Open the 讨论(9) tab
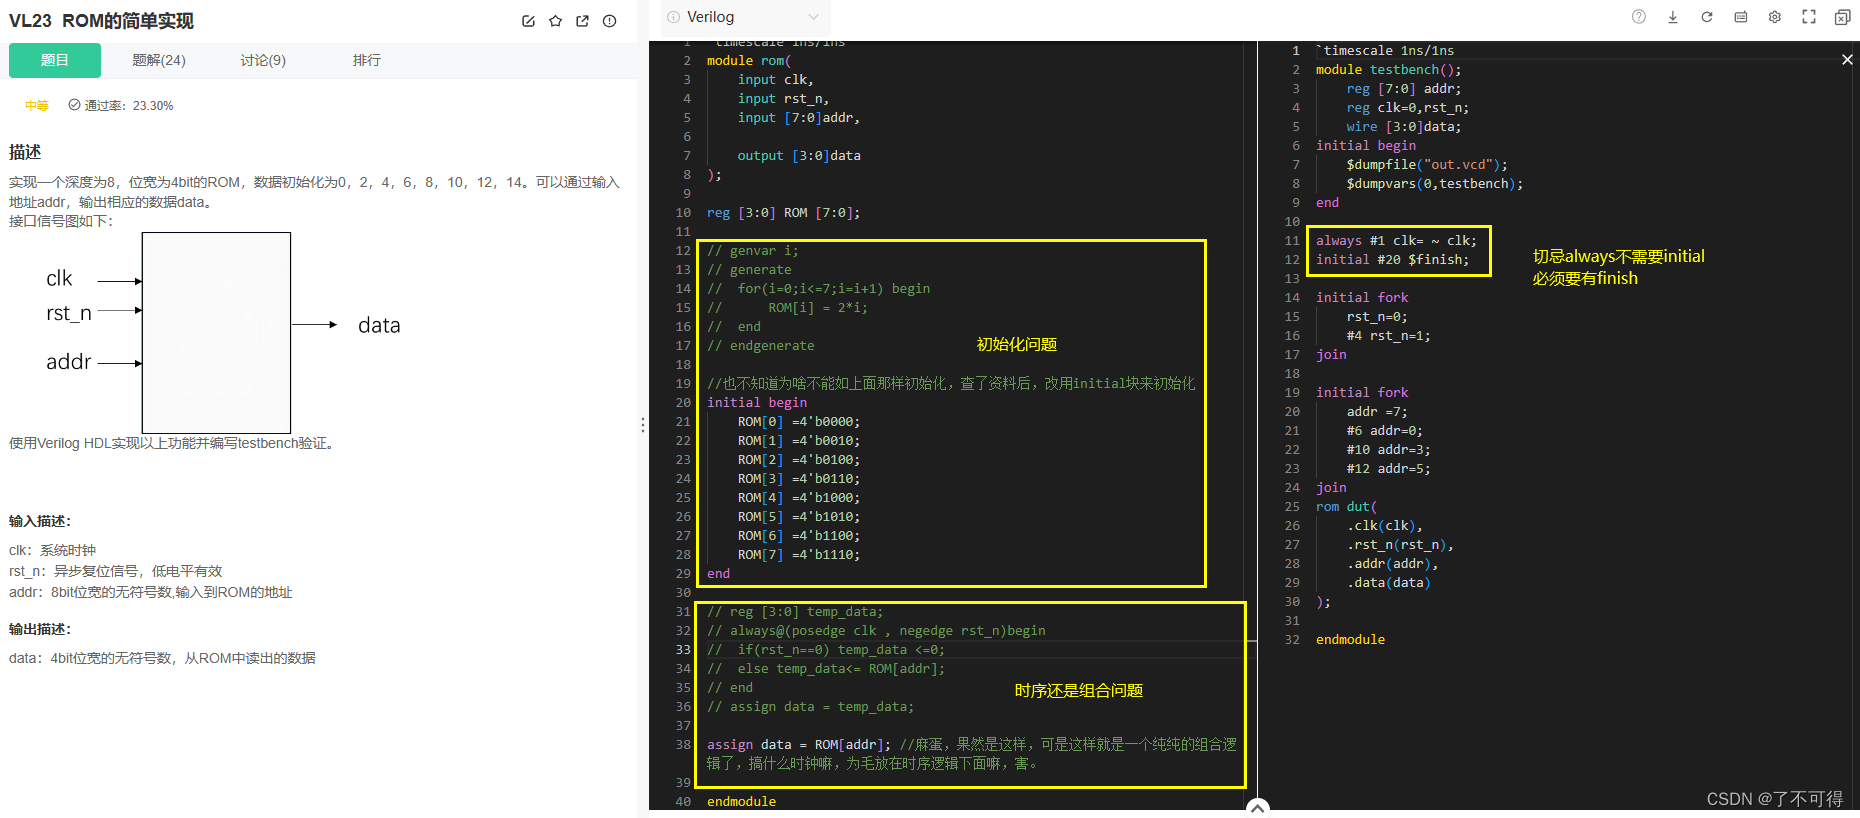Screen dimensions: 1860x818 (263, 60)
